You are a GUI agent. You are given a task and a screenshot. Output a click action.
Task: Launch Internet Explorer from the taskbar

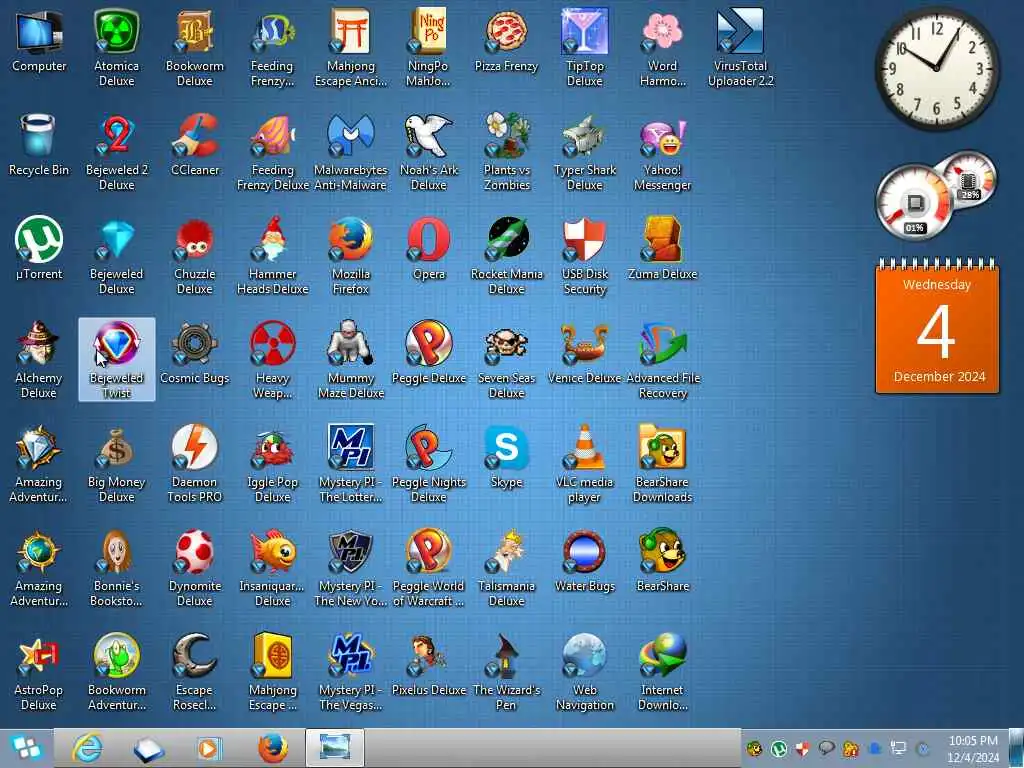coord(87,748)
